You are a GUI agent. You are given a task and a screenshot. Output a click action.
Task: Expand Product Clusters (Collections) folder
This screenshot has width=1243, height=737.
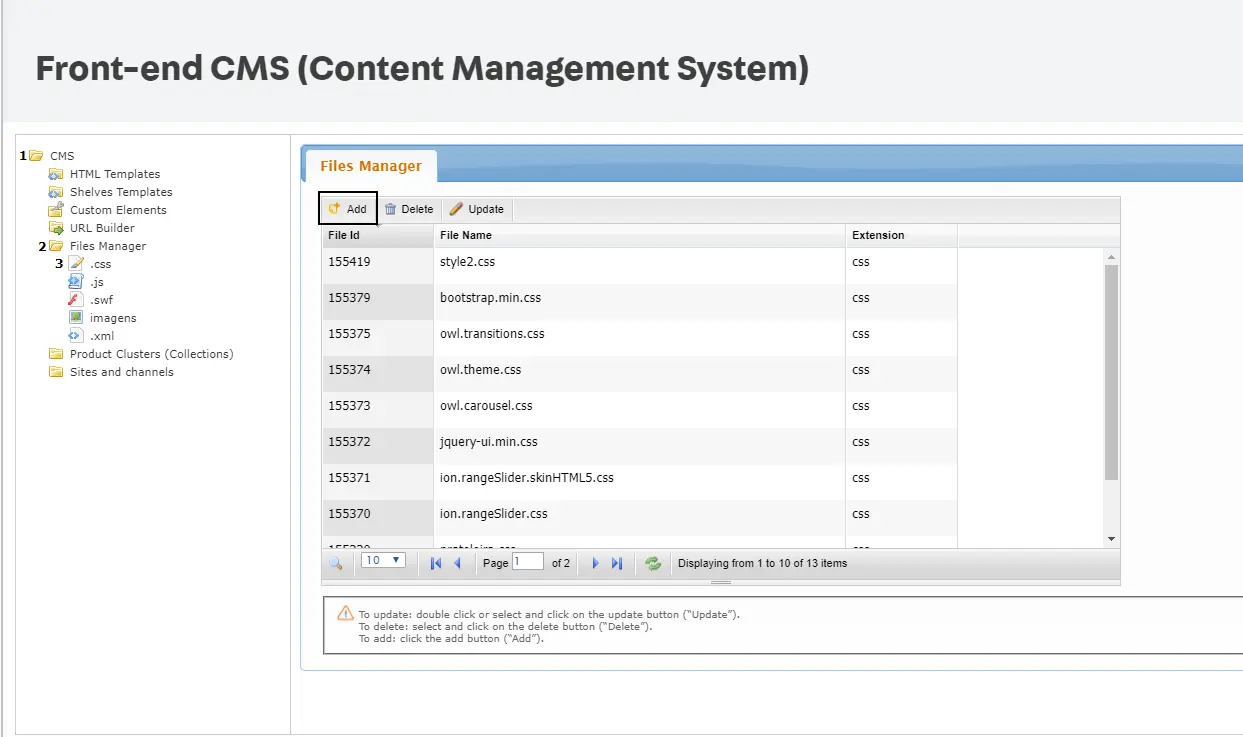(x=56, y=354)
